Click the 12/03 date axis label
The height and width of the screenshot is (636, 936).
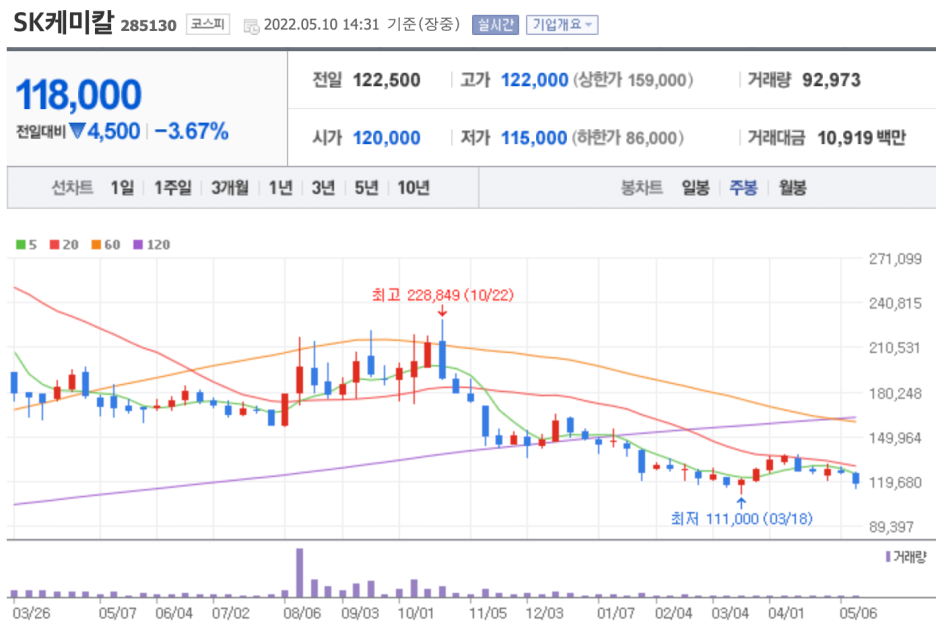click(x=544, y=613)
